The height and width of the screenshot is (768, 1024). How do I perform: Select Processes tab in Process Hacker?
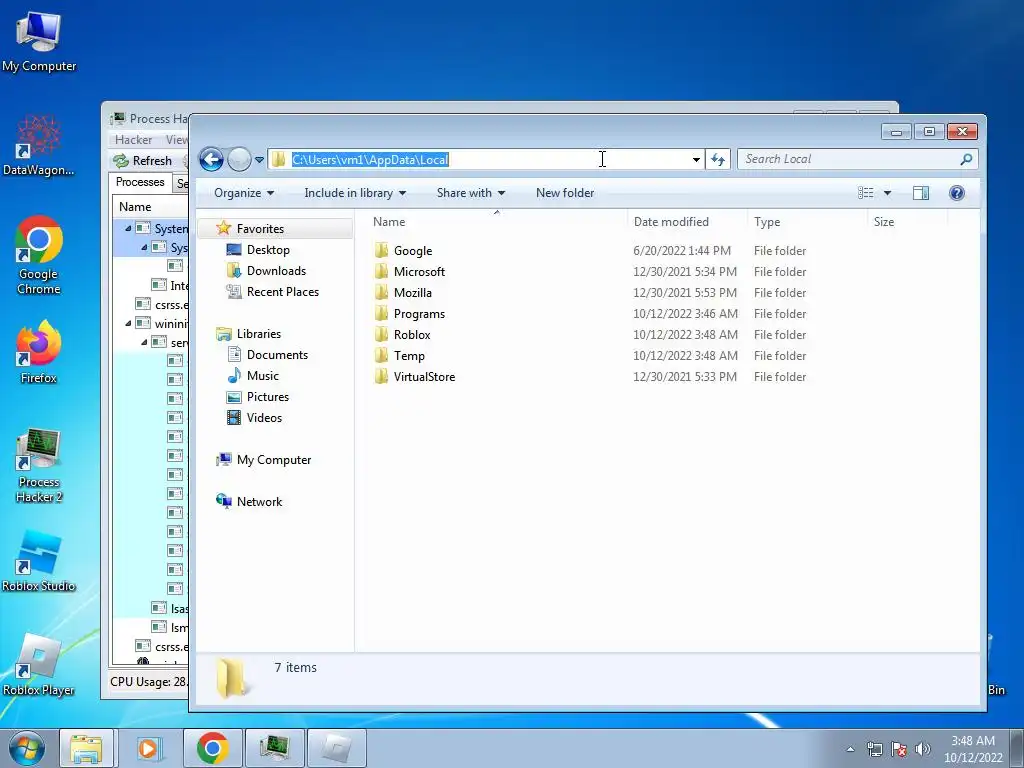coord(140,182)
